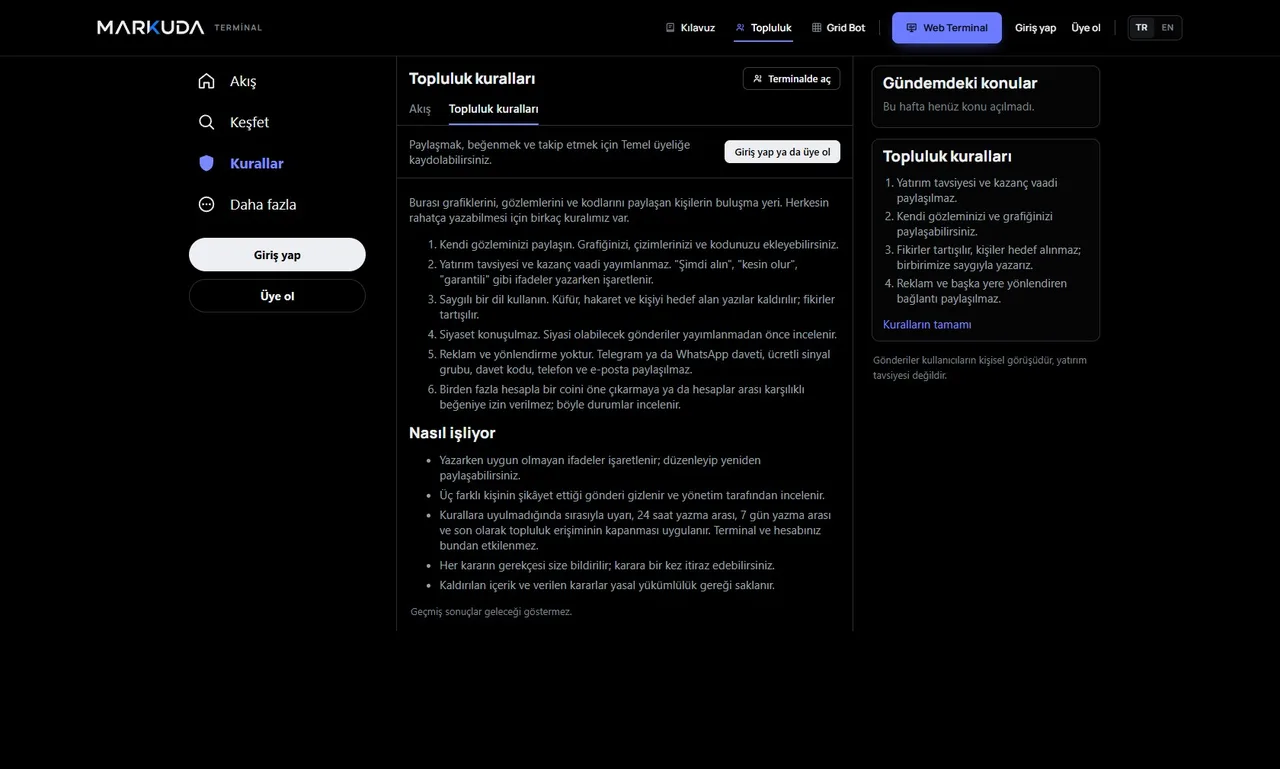This screenshot has width=1280, height=769.
Task: Open the Topluluk navigation item
Action: tap(763, 27)
